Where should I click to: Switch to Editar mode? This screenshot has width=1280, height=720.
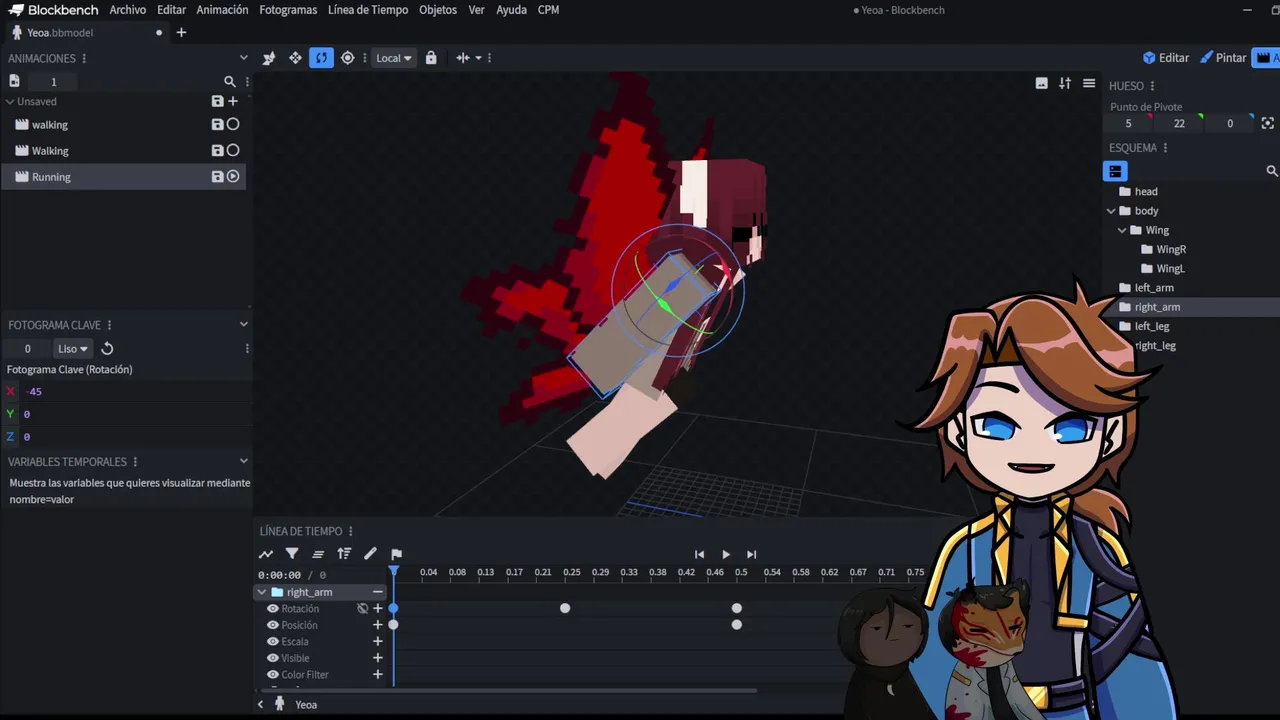[1166, 58]
